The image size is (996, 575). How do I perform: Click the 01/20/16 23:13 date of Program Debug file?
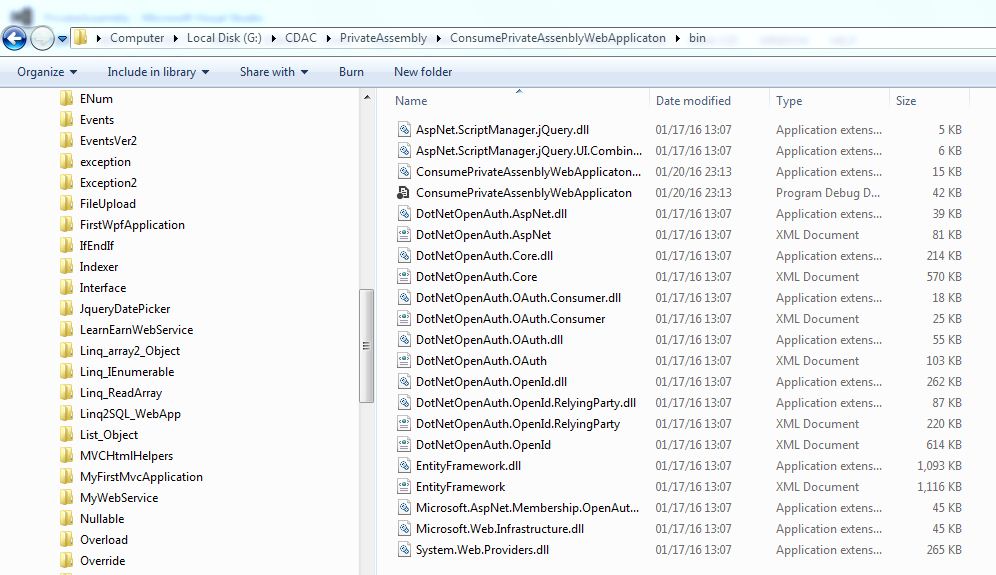pyautogui.click(x=694, y=193)
